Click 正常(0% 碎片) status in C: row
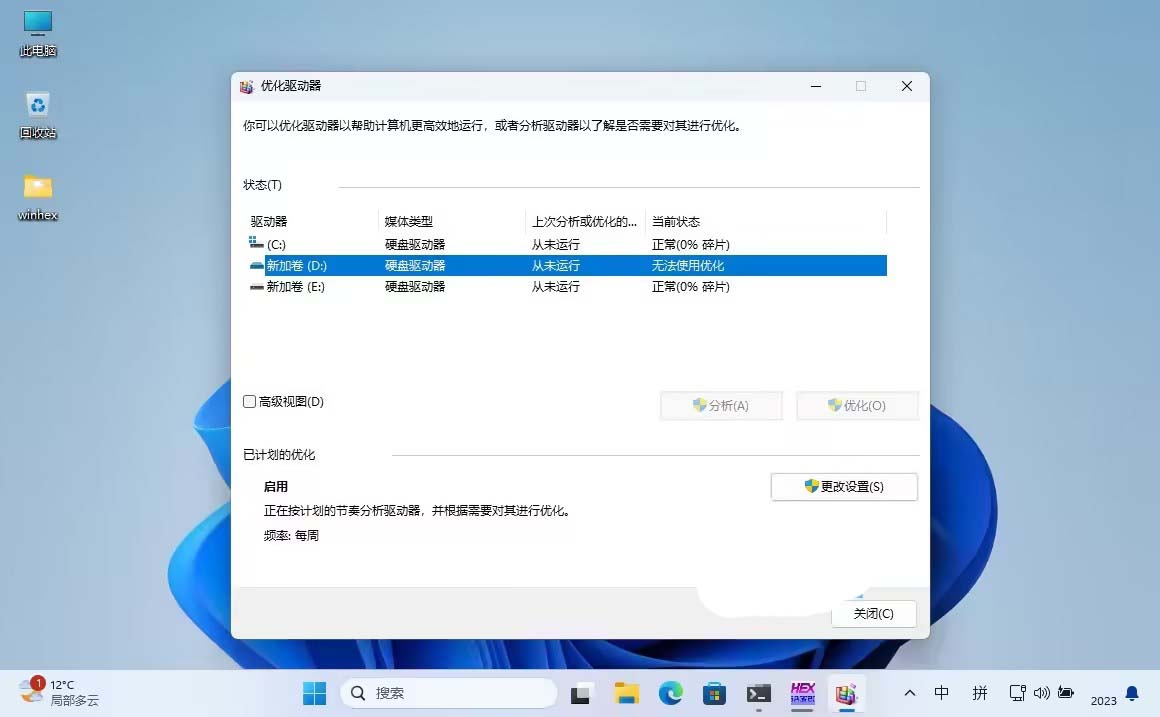This screenshot has height=717, width=1160. point(690,244)
